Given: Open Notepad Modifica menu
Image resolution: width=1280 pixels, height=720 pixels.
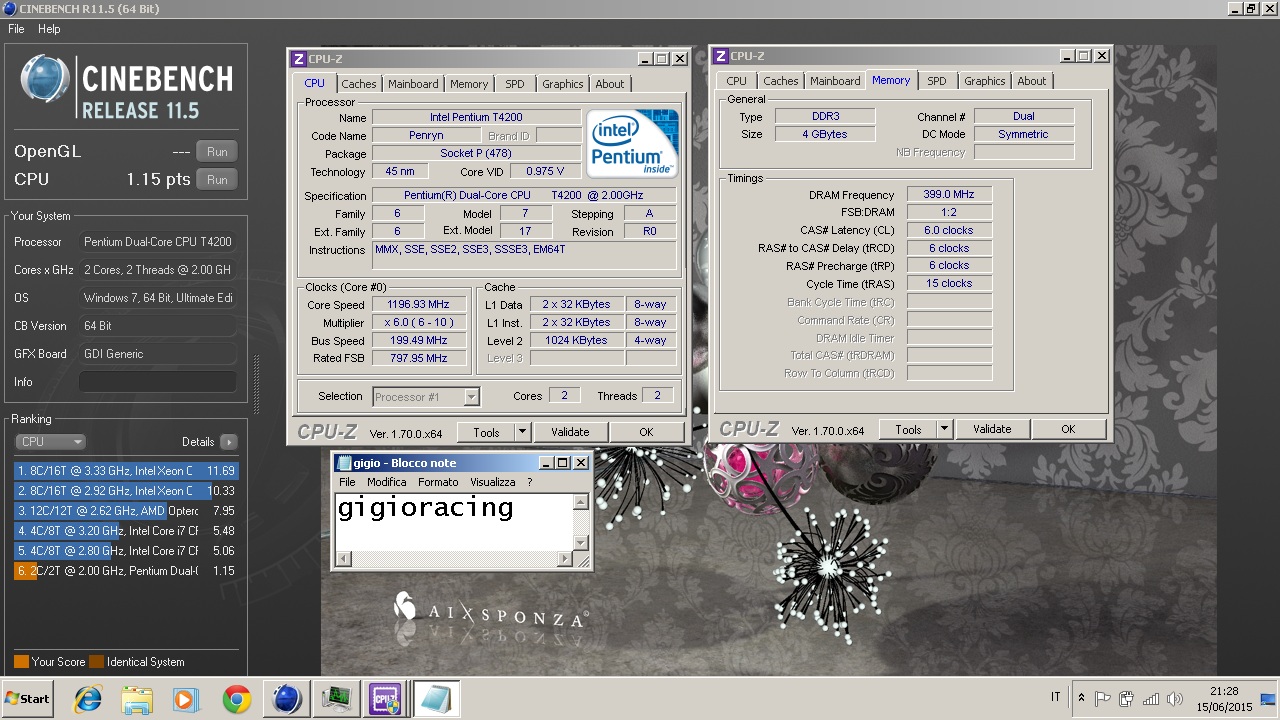Looking at the screenshot, I should [386, 482].
